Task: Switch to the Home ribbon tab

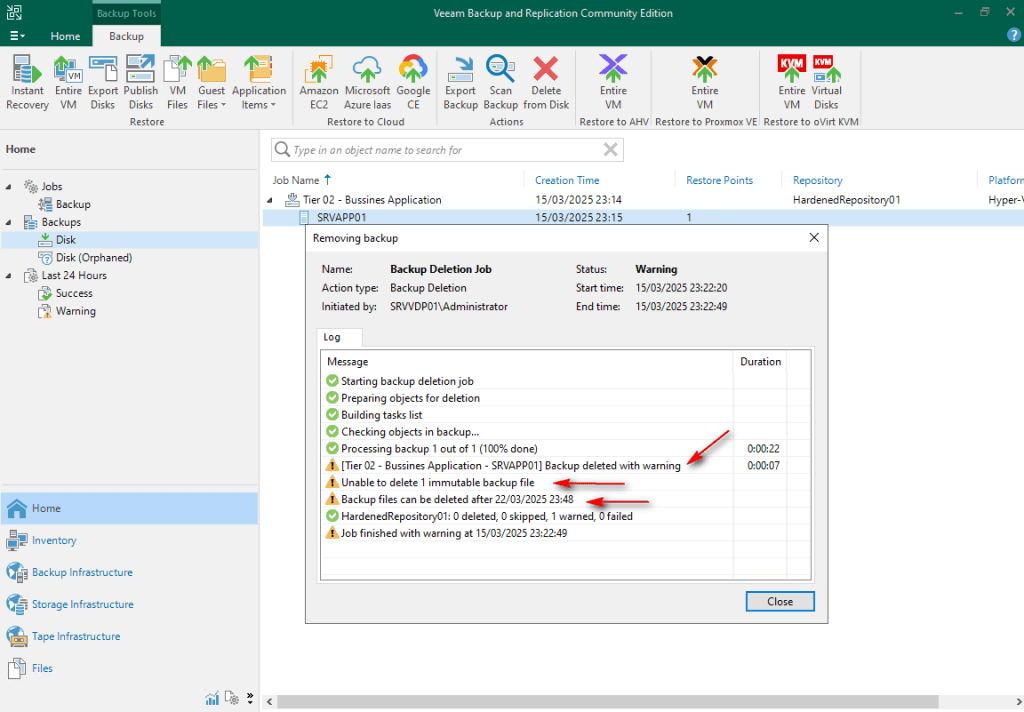Action: tap(65, 36)
